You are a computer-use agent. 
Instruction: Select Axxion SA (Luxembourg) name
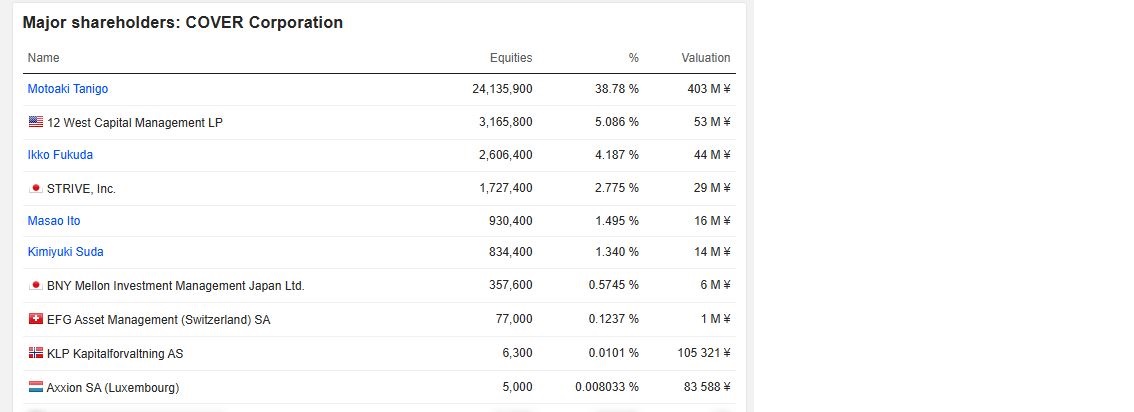coord(113,387)
